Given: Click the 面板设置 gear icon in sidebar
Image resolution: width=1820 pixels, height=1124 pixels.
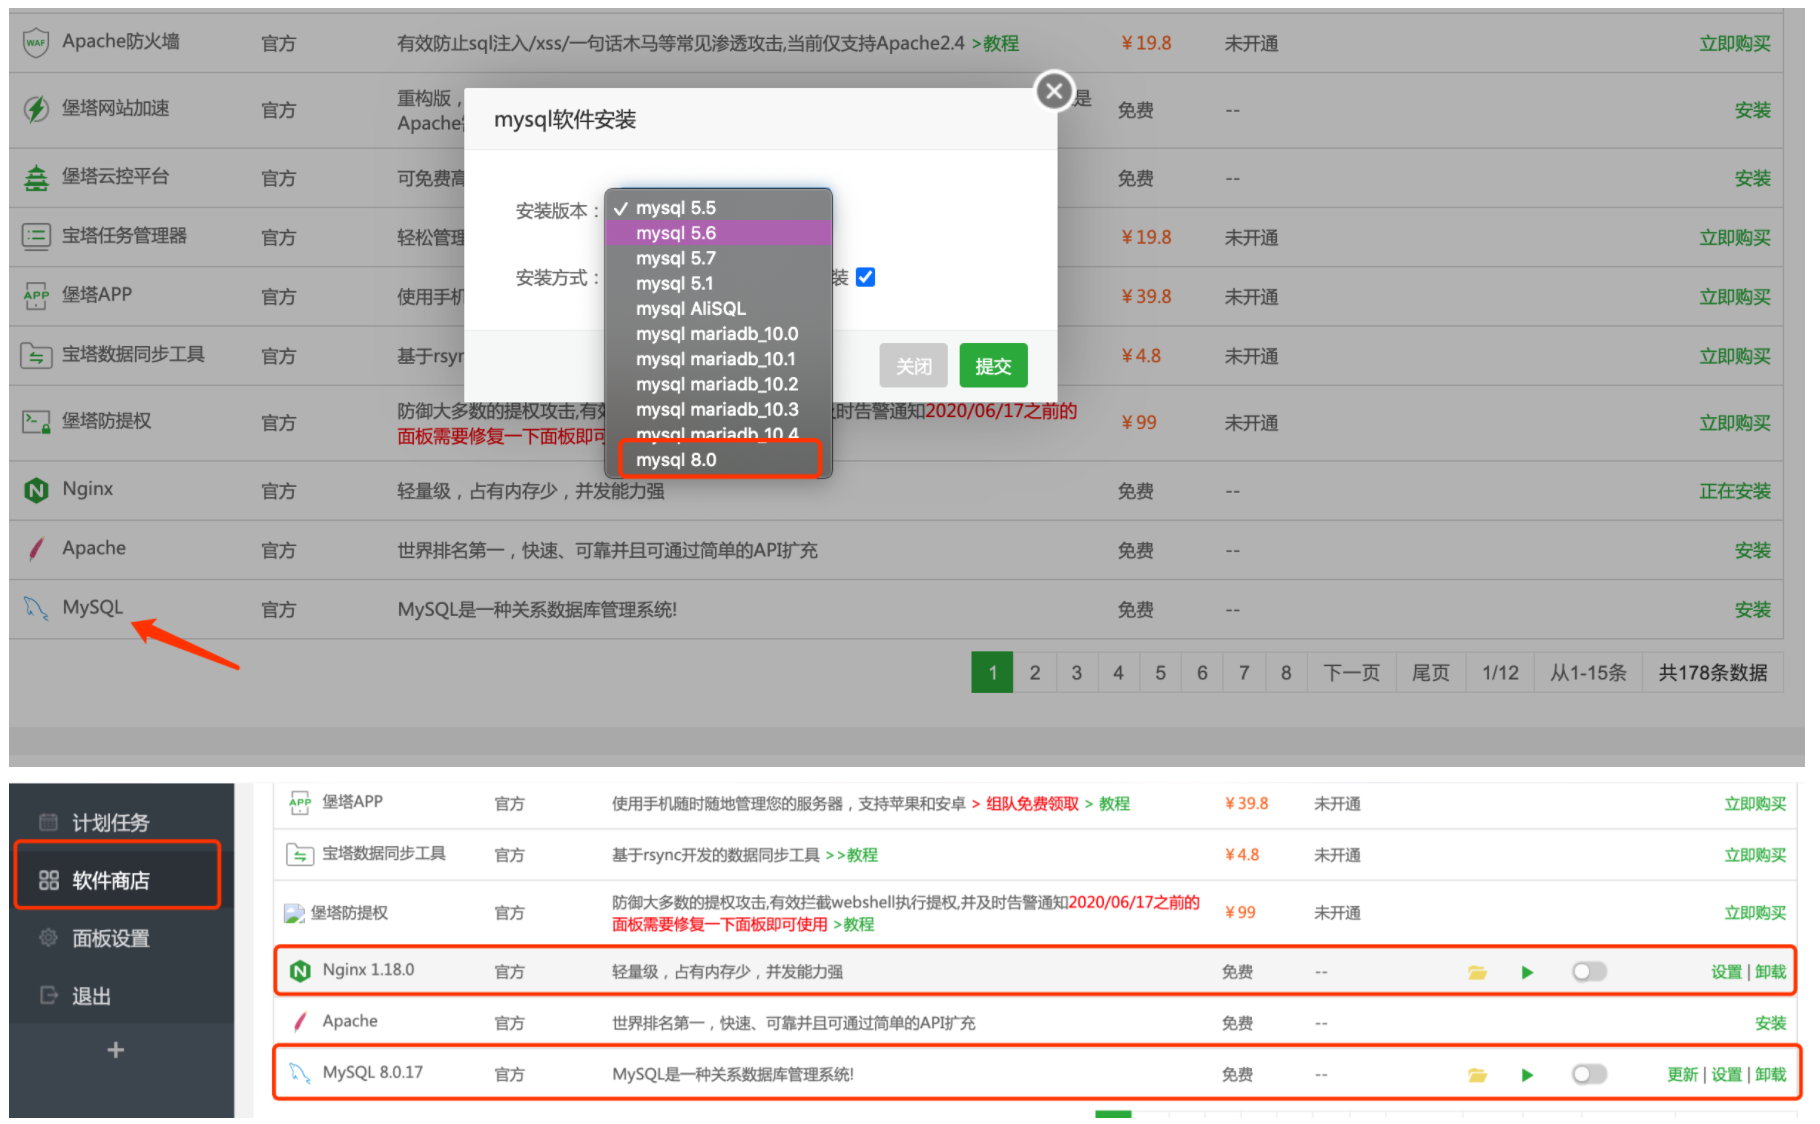Looking at the screenshot, I should coord(48,937).
